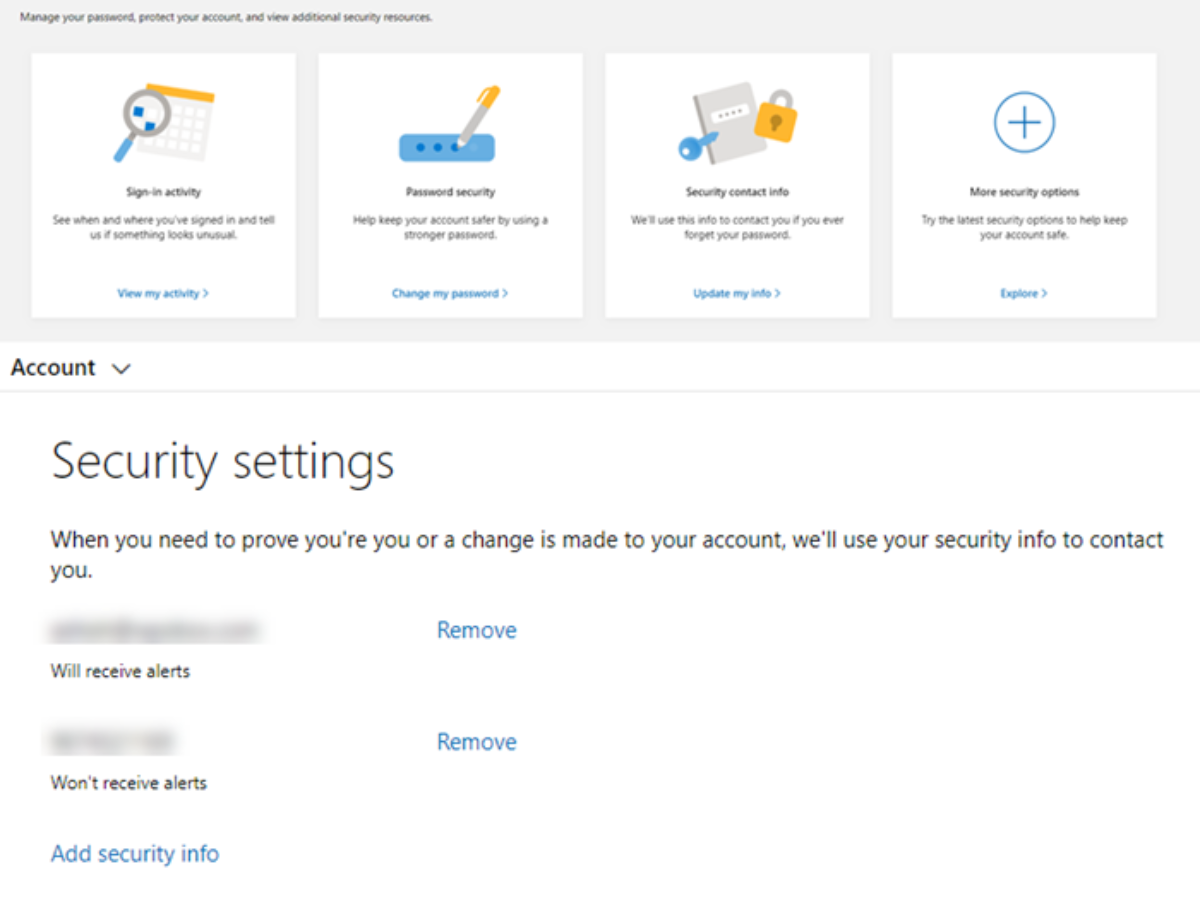Click Add security info
The image size is (1200, 900).
click(x=135, y=853)
